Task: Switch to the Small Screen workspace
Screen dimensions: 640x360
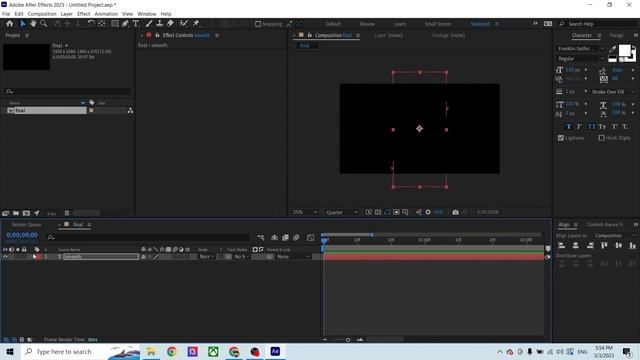Action: 438,24
